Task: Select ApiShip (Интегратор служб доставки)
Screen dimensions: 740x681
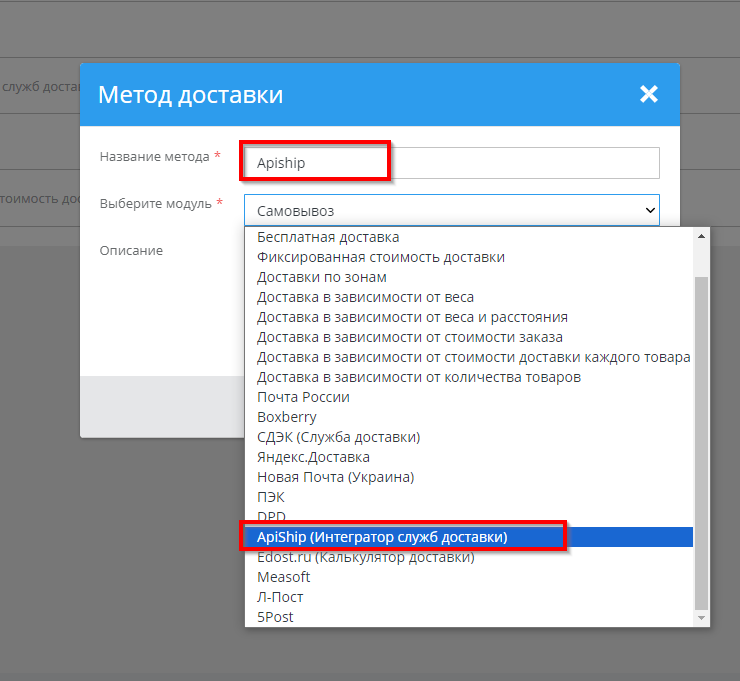Action: (x=382, y=537)
